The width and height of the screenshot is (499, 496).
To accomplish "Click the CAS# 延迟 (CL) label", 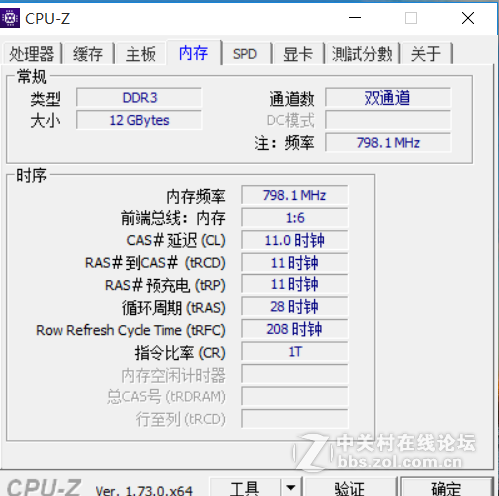I will coord(176,240).
